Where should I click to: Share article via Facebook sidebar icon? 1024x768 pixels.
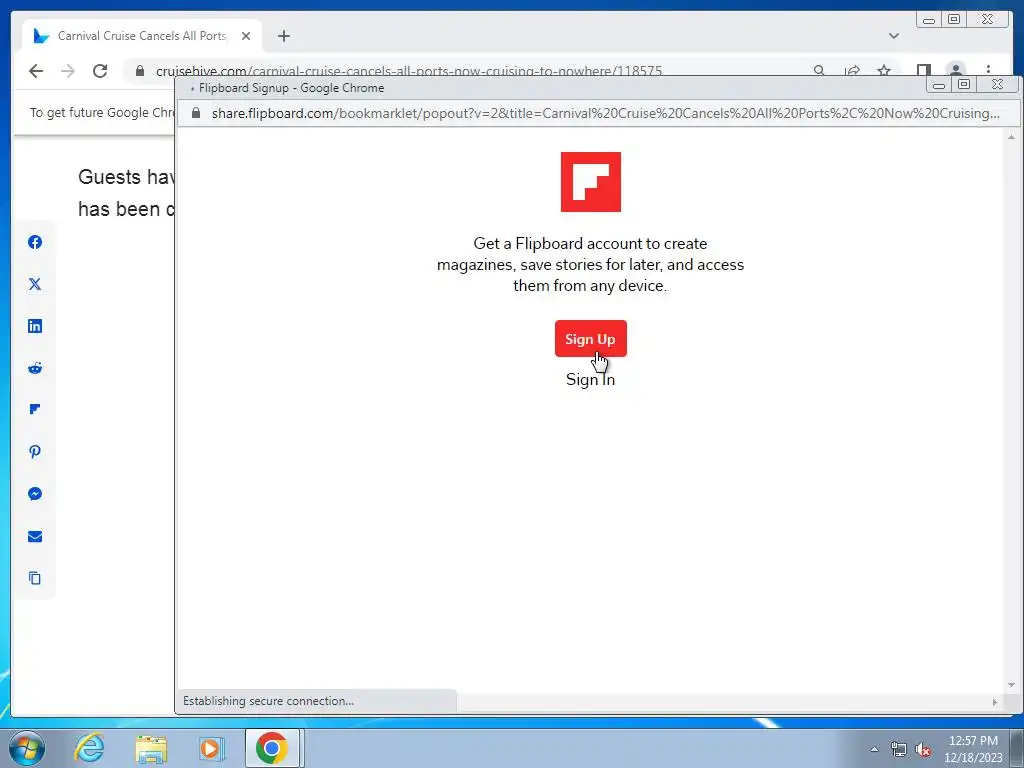35,242
